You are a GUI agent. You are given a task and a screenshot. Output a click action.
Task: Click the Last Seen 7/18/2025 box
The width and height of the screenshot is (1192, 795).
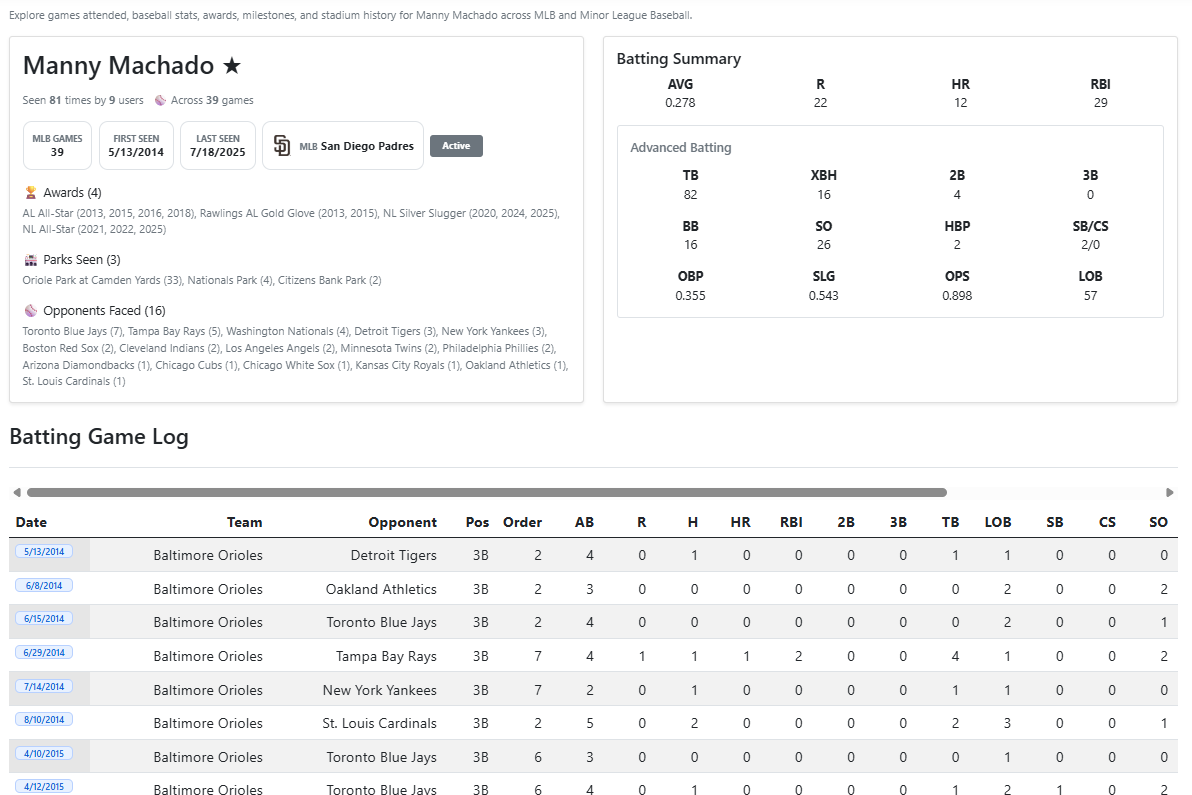pos(217,145)
